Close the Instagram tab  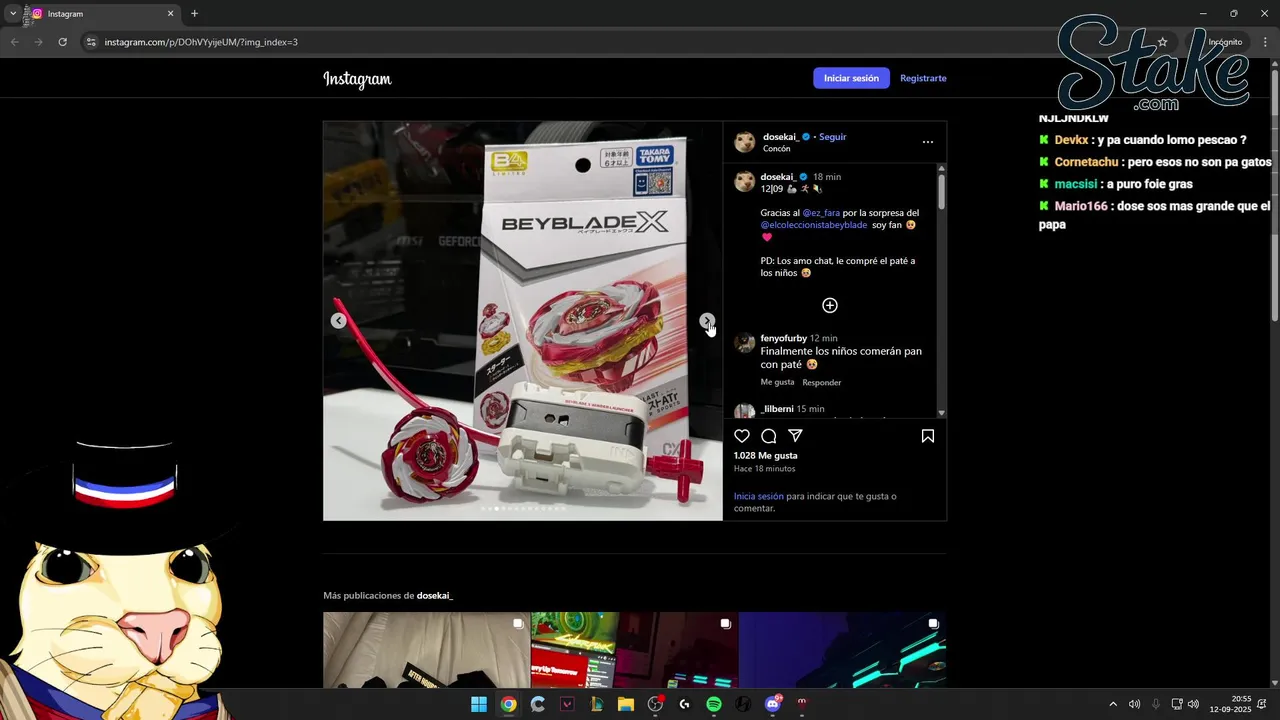click(170, 14)
